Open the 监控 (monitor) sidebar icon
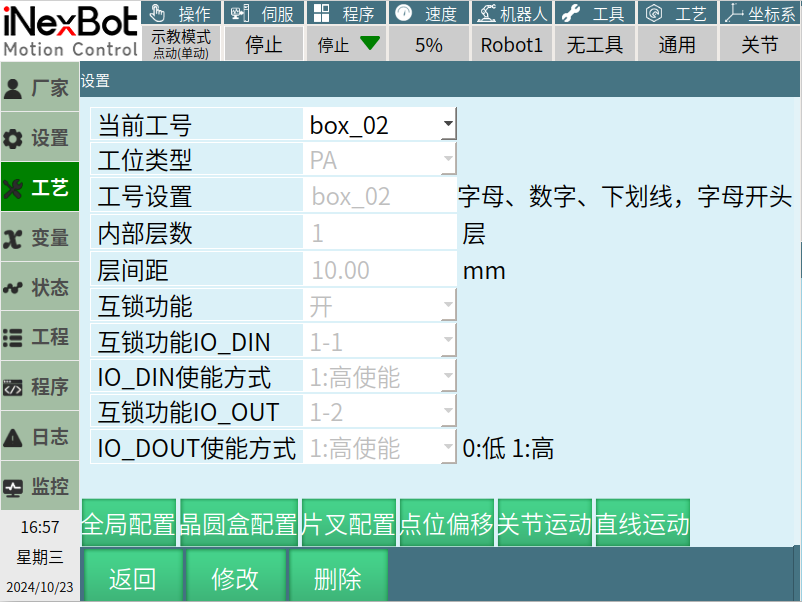The width and height of the screenshot is (802, 602). (x=14, y=488)
